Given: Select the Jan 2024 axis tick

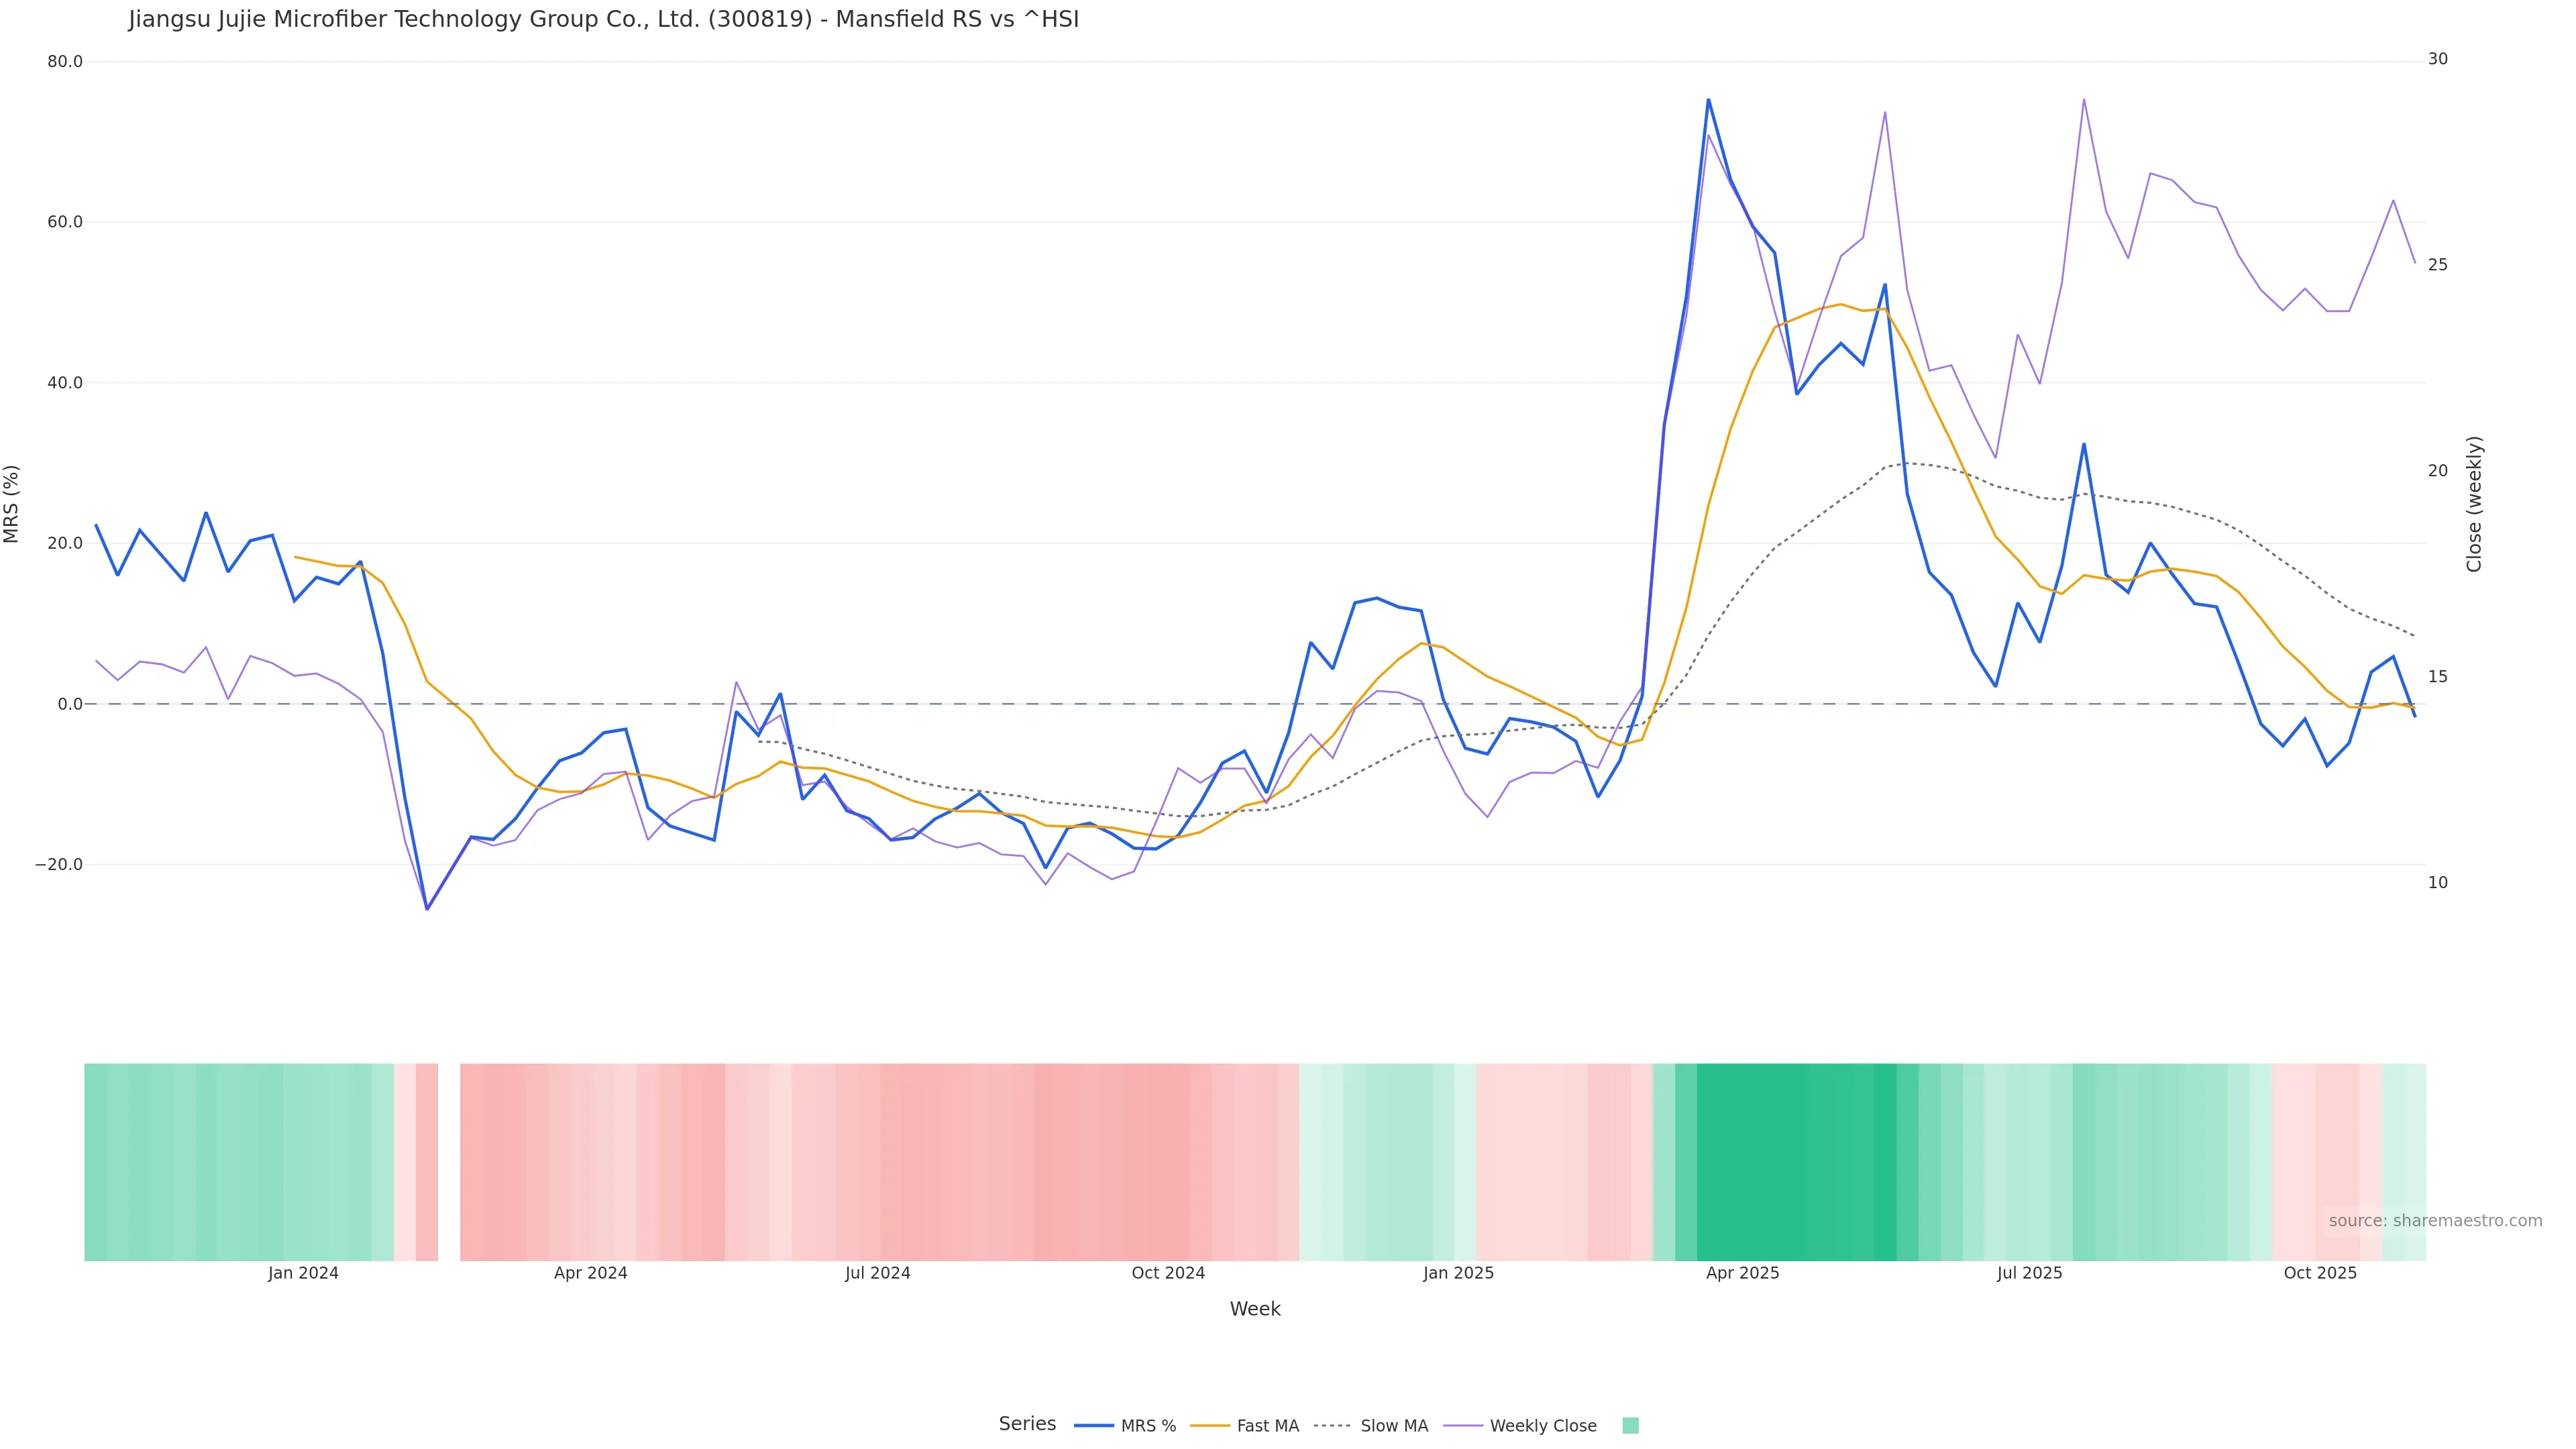Looking at the screenshot, I should coord(303,1273).
